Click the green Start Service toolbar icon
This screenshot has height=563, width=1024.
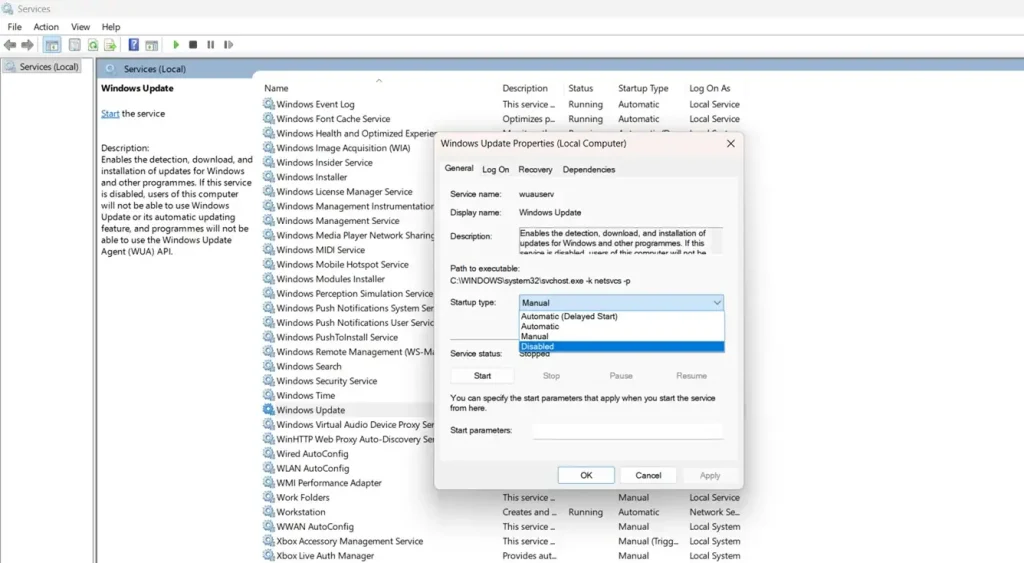click(x=176, y=45)
